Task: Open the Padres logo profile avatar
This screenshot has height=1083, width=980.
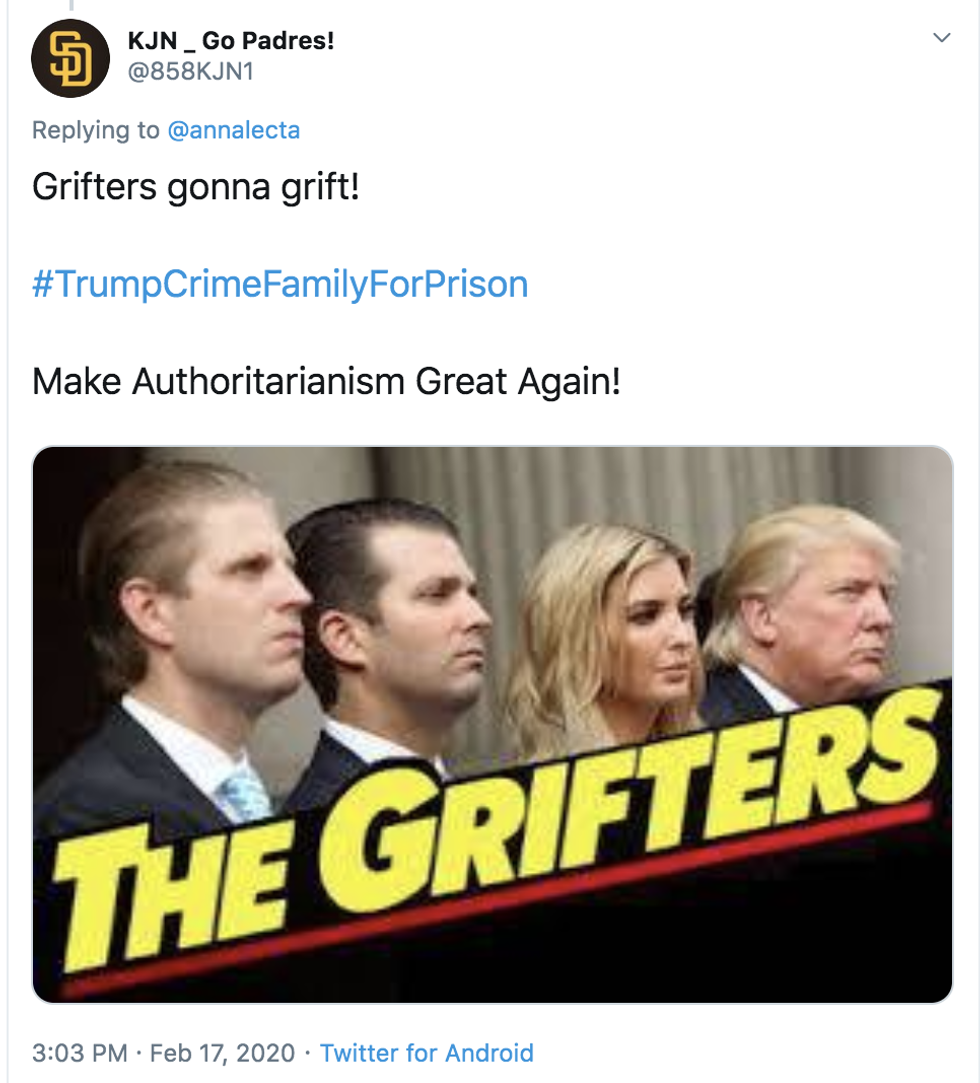Action: (x=70, y=57)
